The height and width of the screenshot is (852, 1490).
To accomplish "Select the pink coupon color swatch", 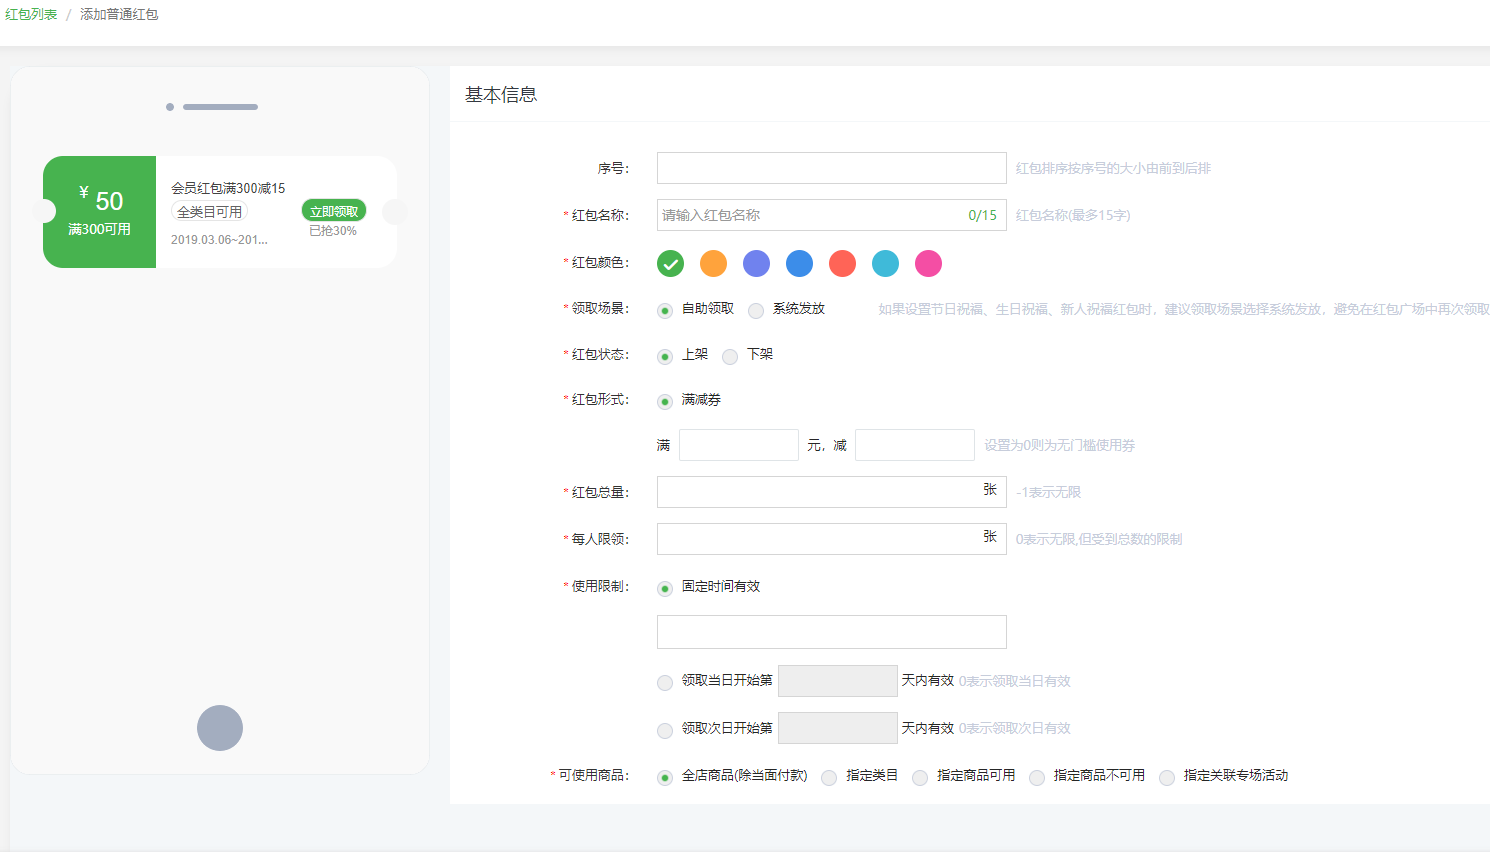I will click(x=928, y=263).
